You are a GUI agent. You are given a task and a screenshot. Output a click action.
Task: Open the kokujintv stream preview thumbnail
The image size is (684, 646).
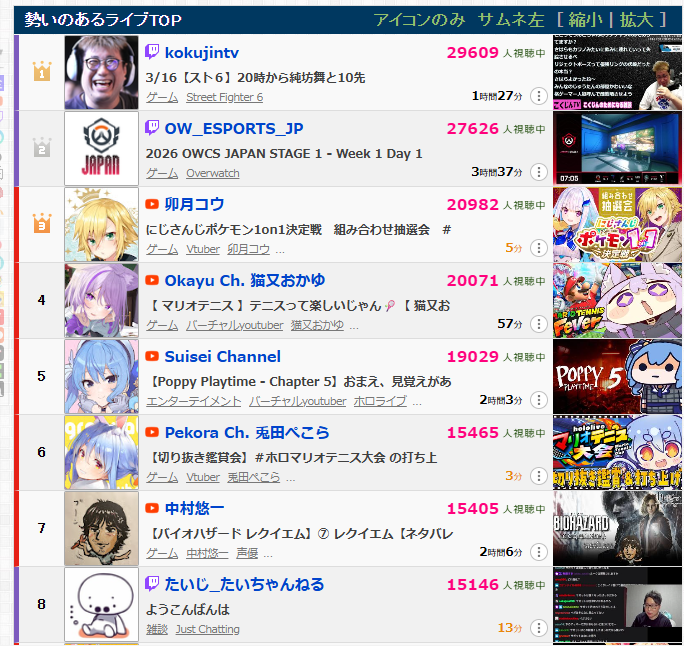click(x=617, y=72)
